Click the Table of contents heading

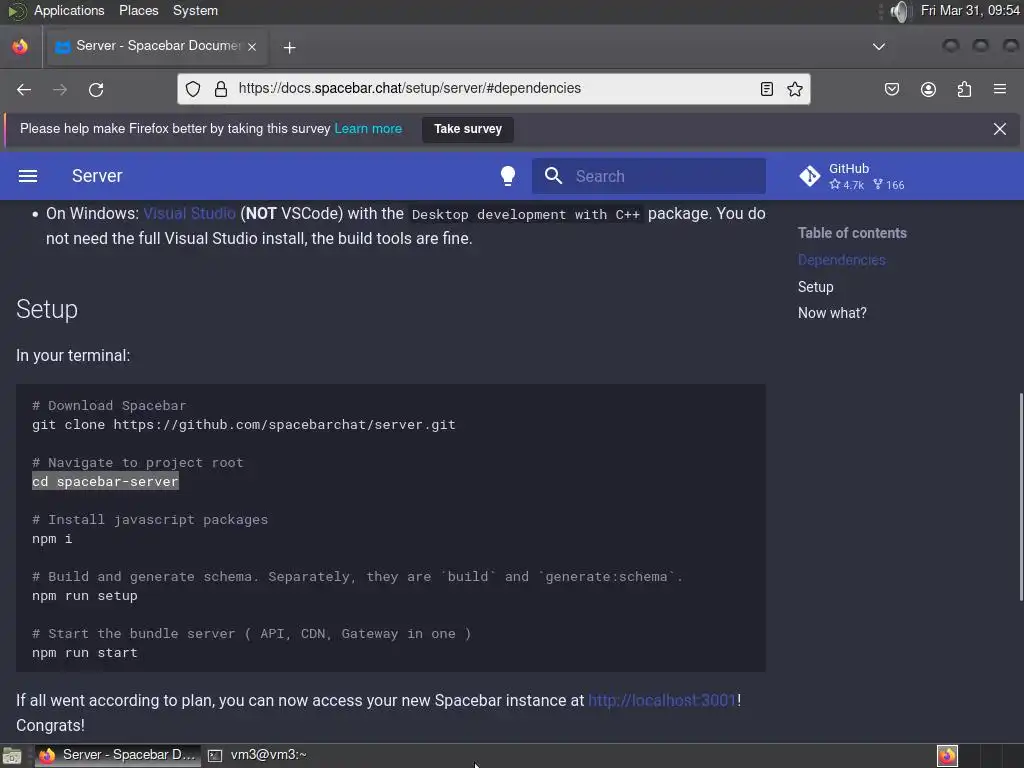click(x=852, y=233)
